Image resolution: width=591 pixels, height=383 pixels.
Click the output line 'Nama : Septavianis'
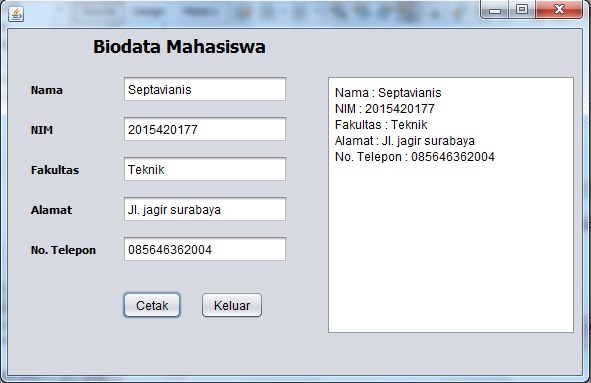coord(388,93)
